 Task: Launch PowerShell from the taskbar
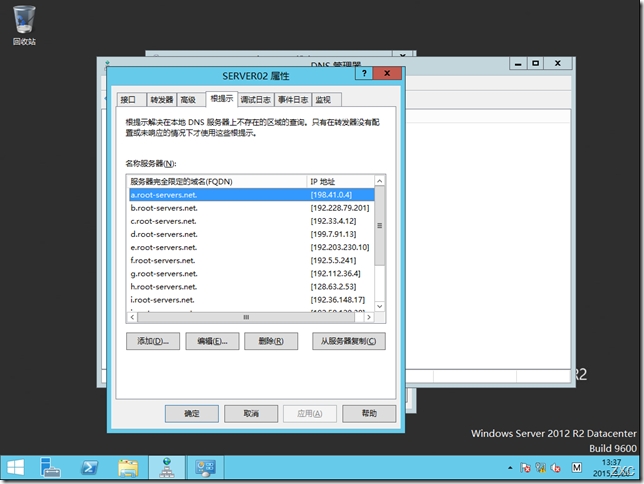89,467
